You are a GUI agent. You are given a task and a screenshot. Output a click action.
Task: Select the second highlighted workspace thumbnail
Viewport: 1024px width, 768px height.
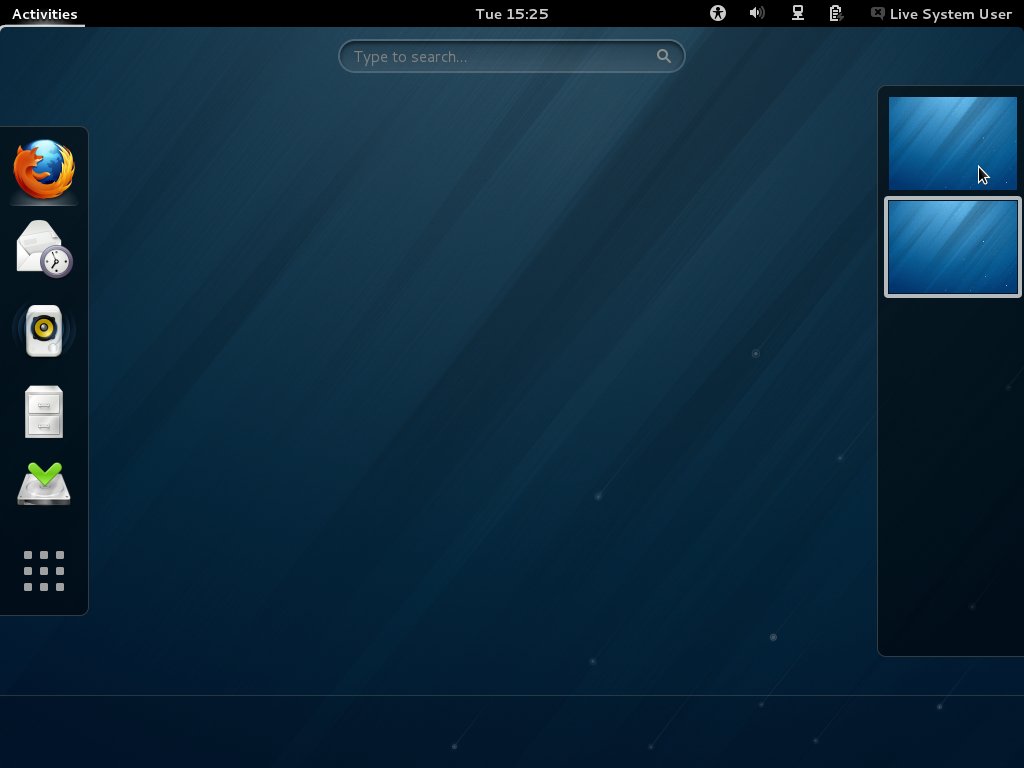(x=952, y=247)
